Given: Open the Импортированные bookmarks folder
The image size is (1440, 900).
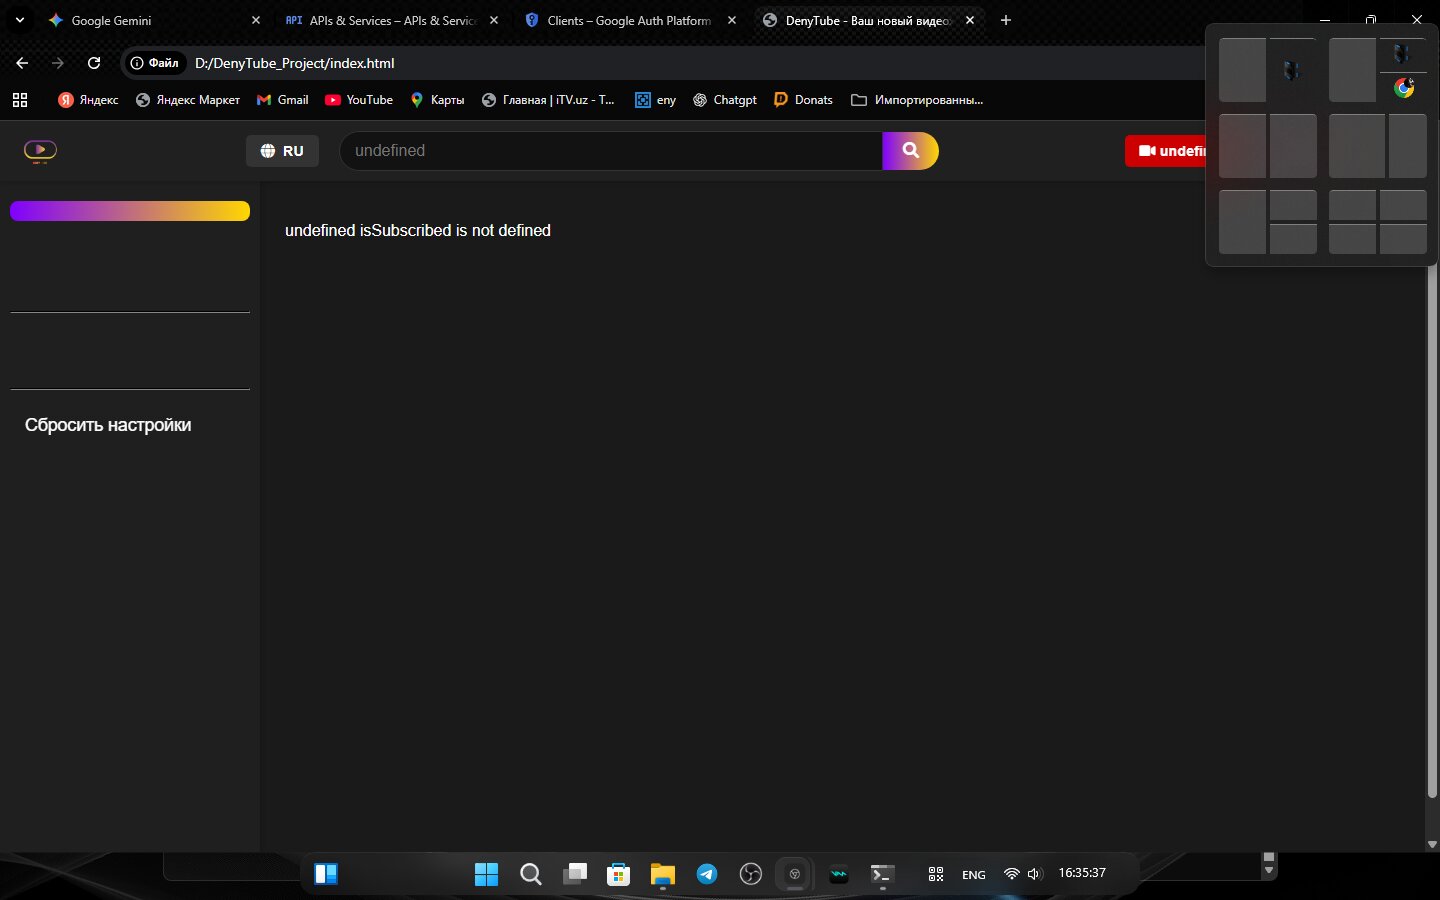Looking at the screenshot, I should [x=917, y=100].
